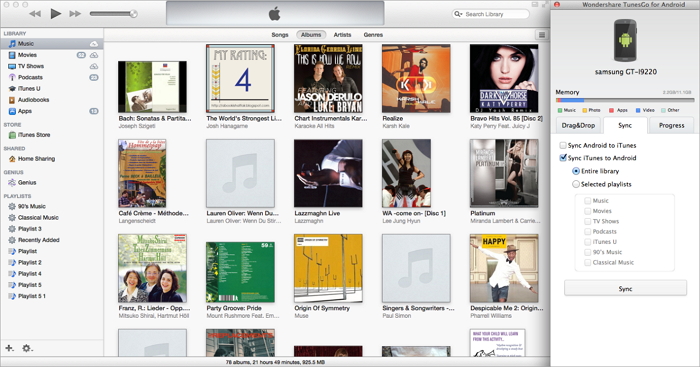Choose the Selected playlists radio option
This screenshot has width=700, height=367.
click(x=576, y=184)
